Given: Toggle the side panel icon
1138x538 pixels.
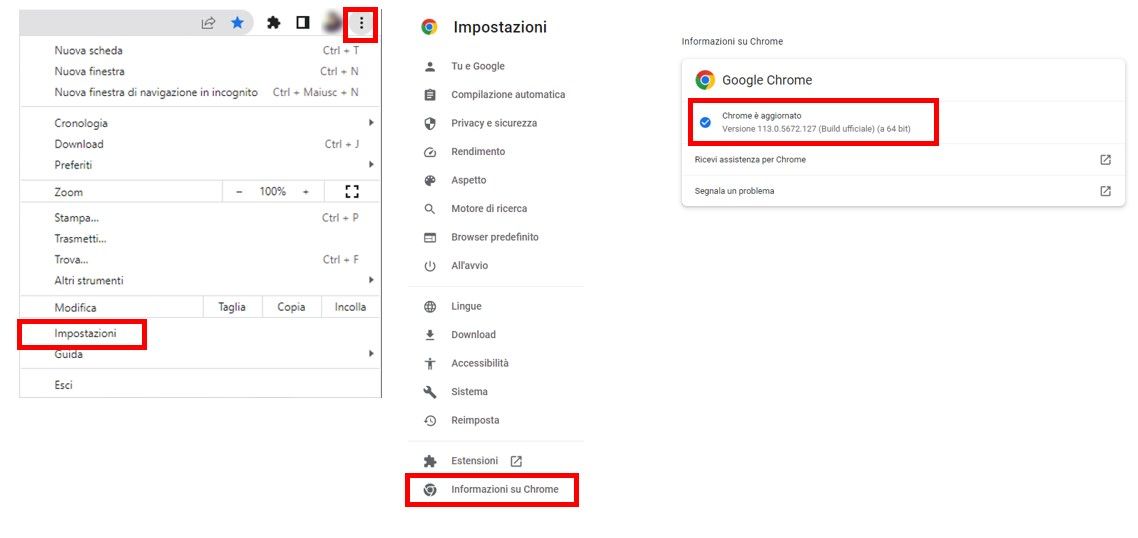Looking at the screenshot, I should (303, 23).
